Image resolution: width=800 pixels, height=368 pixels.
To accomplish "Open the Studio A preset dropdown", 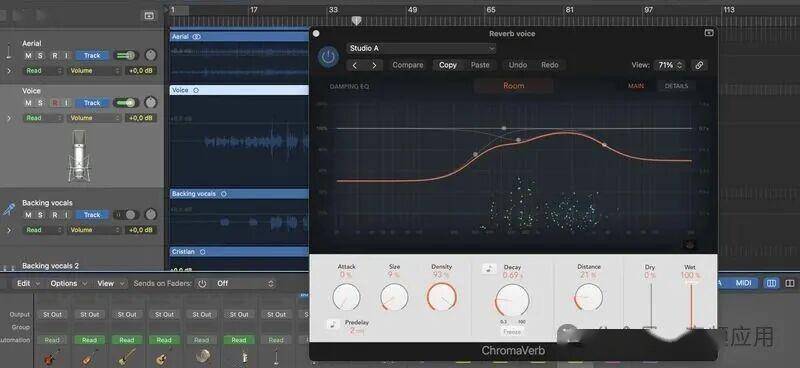I will point(421,48).
